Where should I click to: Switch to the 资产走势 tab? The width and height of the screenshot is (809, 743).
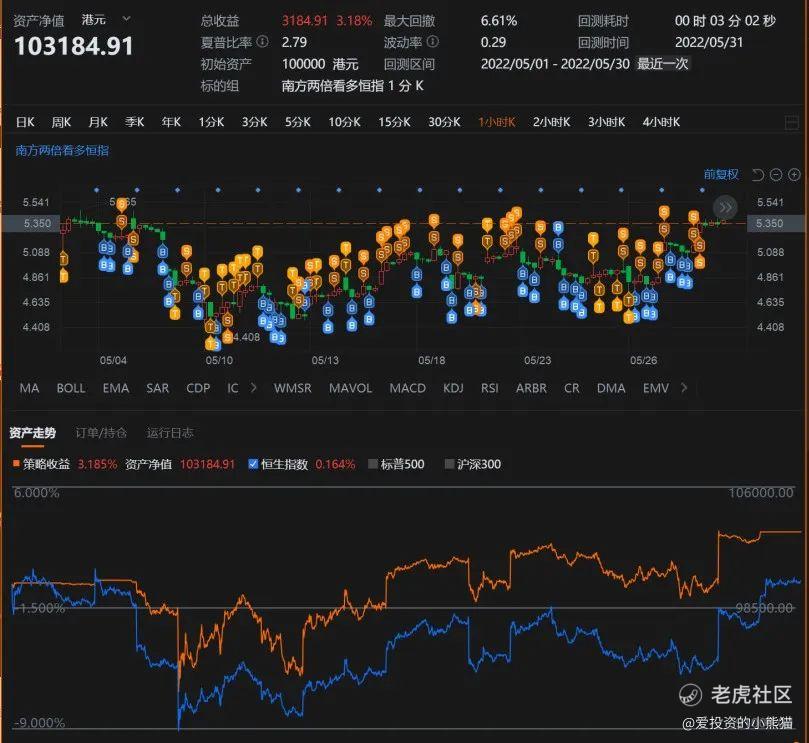coord(33,433)
